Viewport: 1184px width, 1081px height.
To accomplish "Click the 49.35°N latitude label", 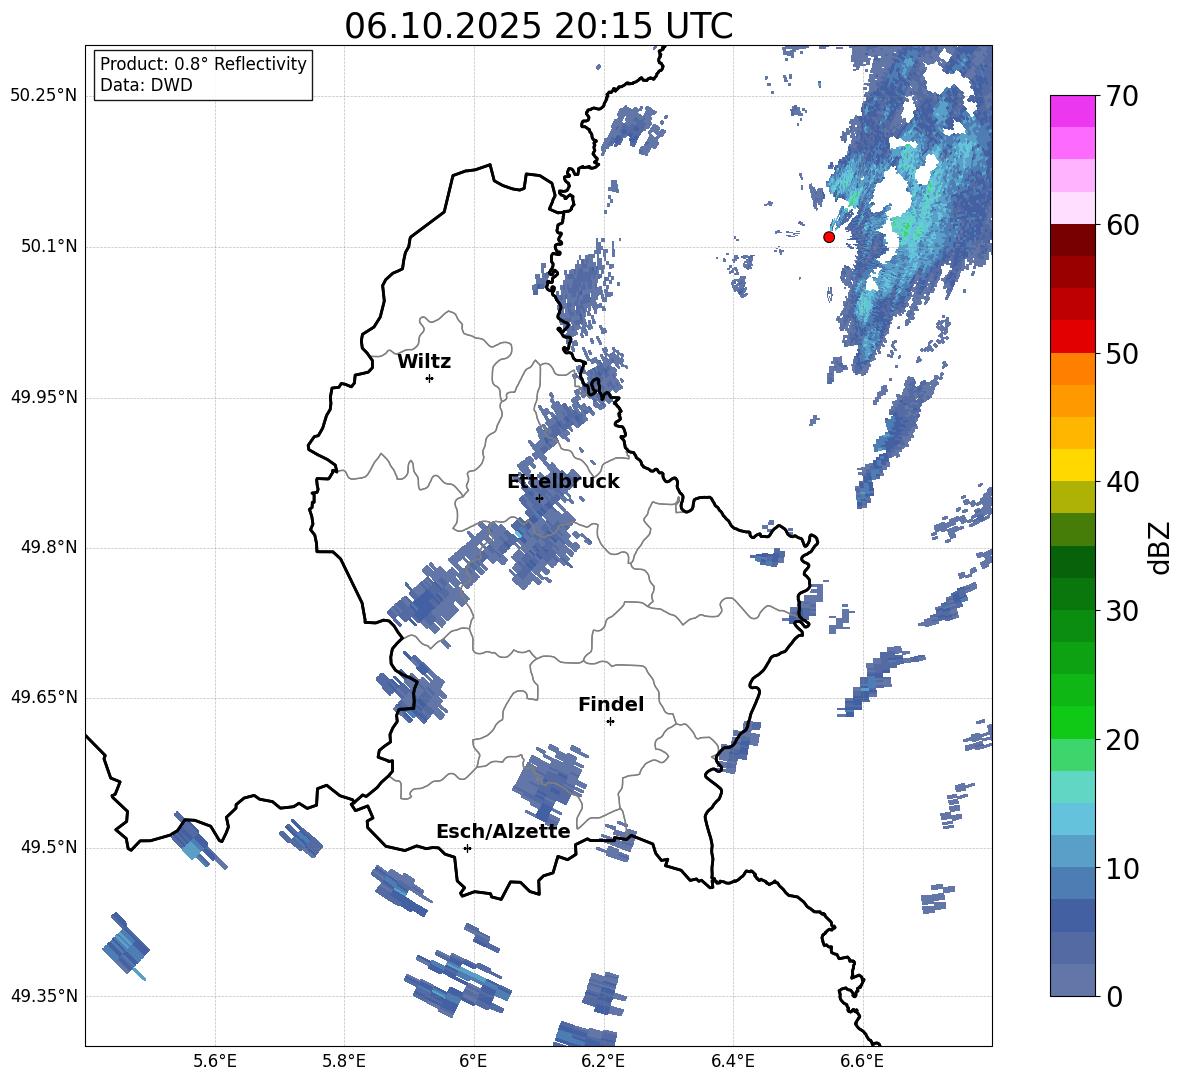I will pyautogui.click(x=44, y=996).
